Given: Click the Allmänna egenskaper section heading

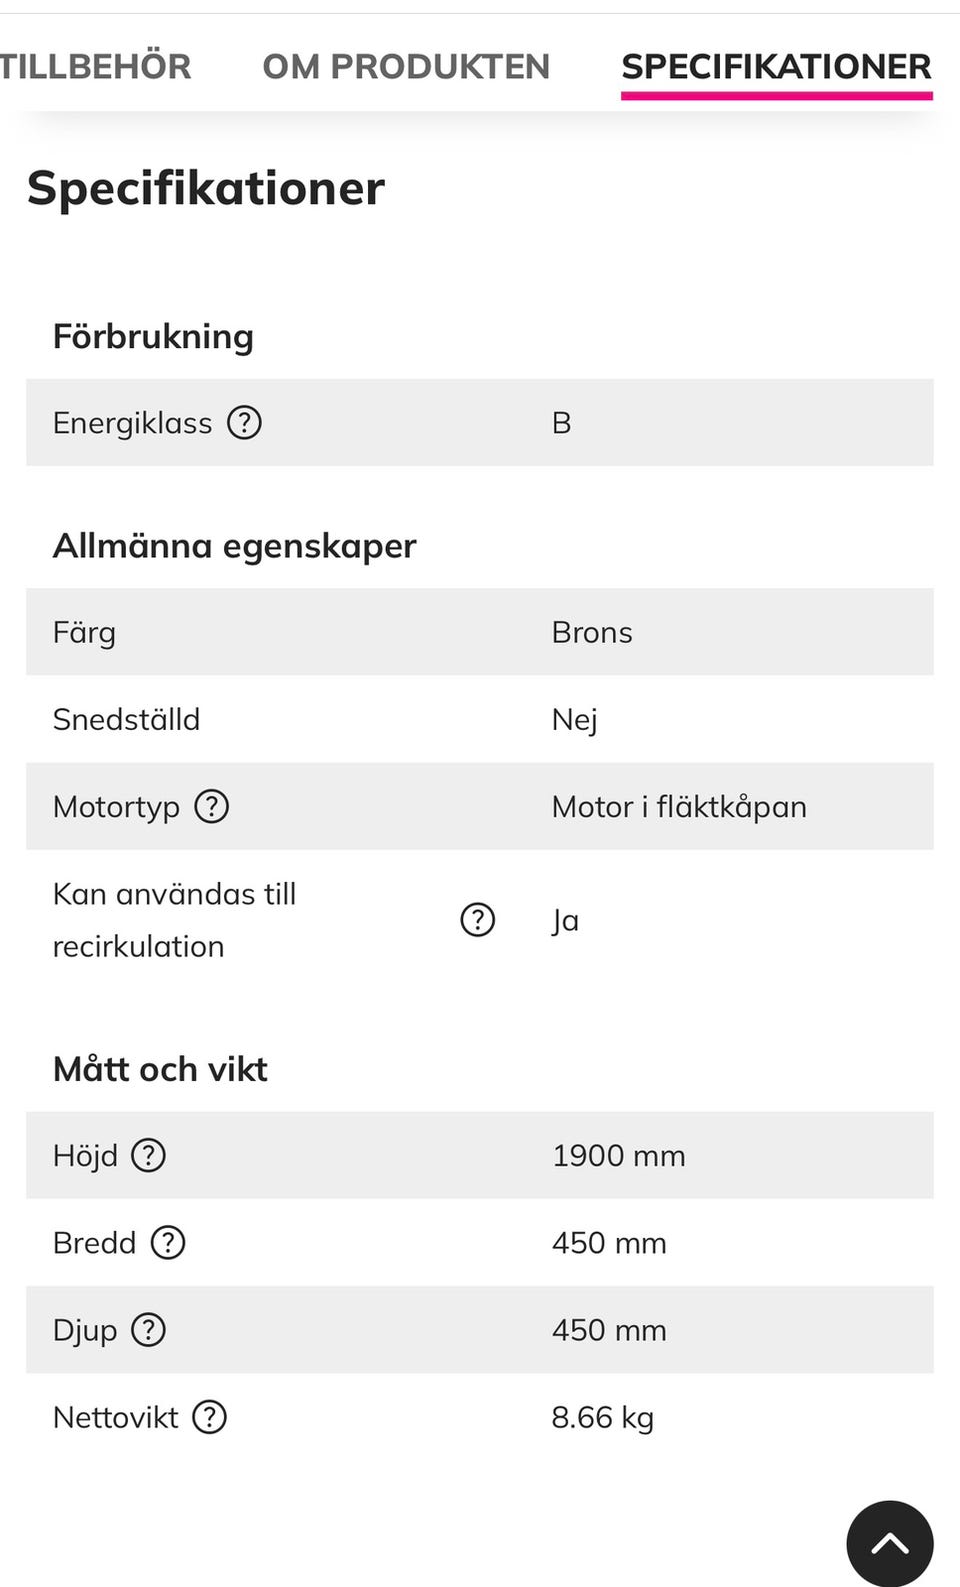Looking at the screenshot, I should (234, 546).
